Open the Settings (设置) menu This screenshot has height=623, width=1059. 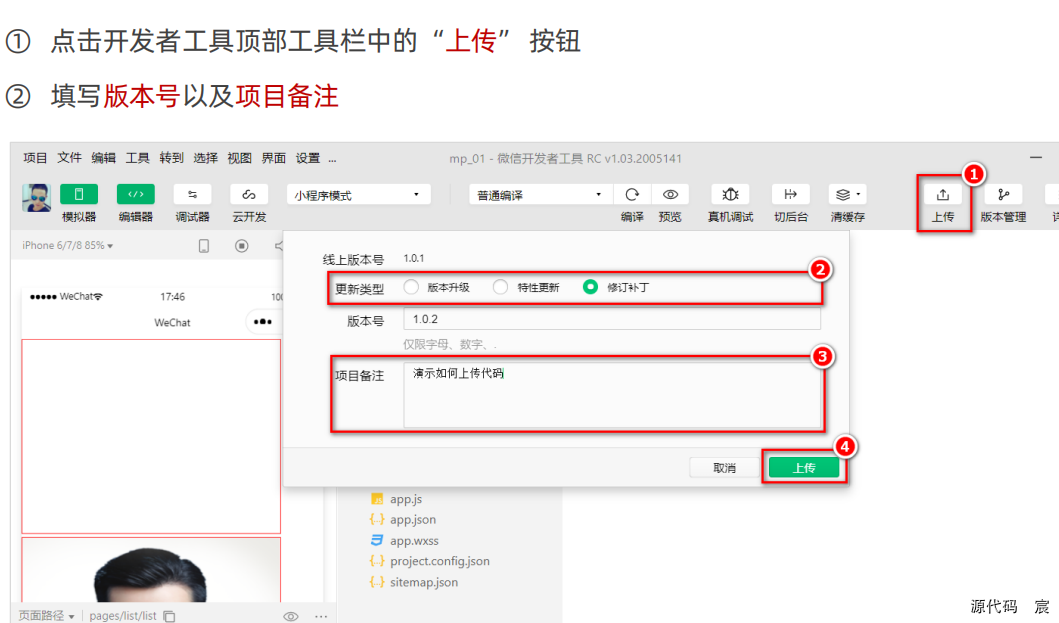click(x=308, y=158)
